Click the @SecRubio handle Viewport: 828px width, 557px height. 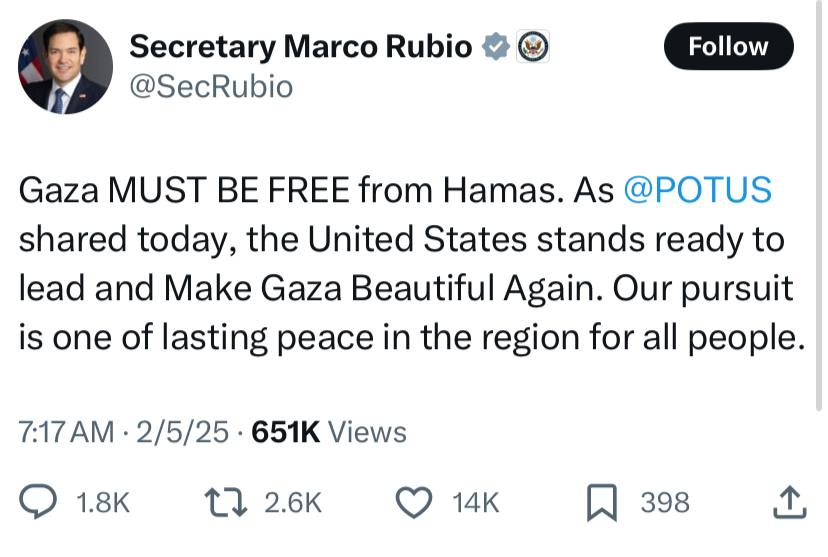[211, 87]
